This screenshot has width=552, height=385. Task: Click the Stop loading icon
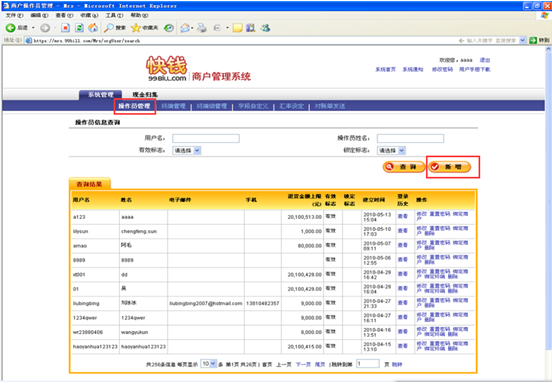coord(65,28)
